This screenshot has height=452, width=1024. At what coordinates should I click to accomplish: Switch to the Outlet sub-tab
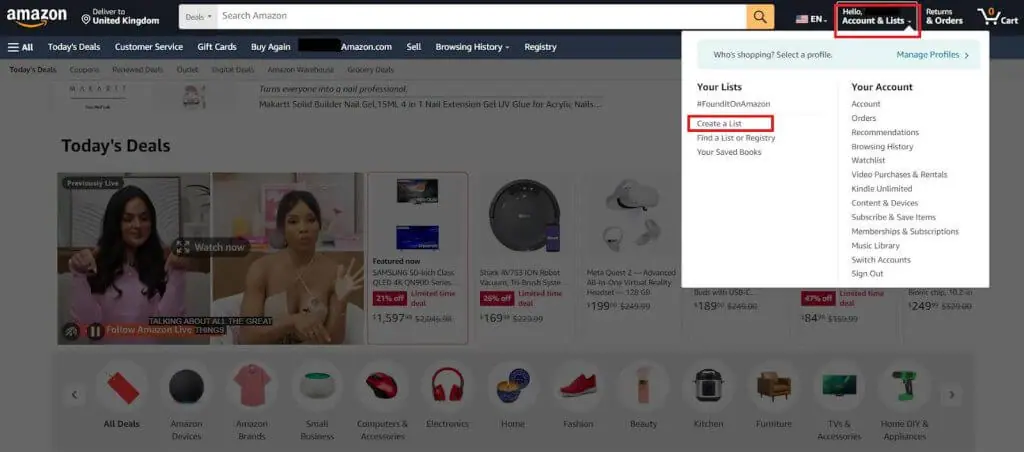(187, 70)
